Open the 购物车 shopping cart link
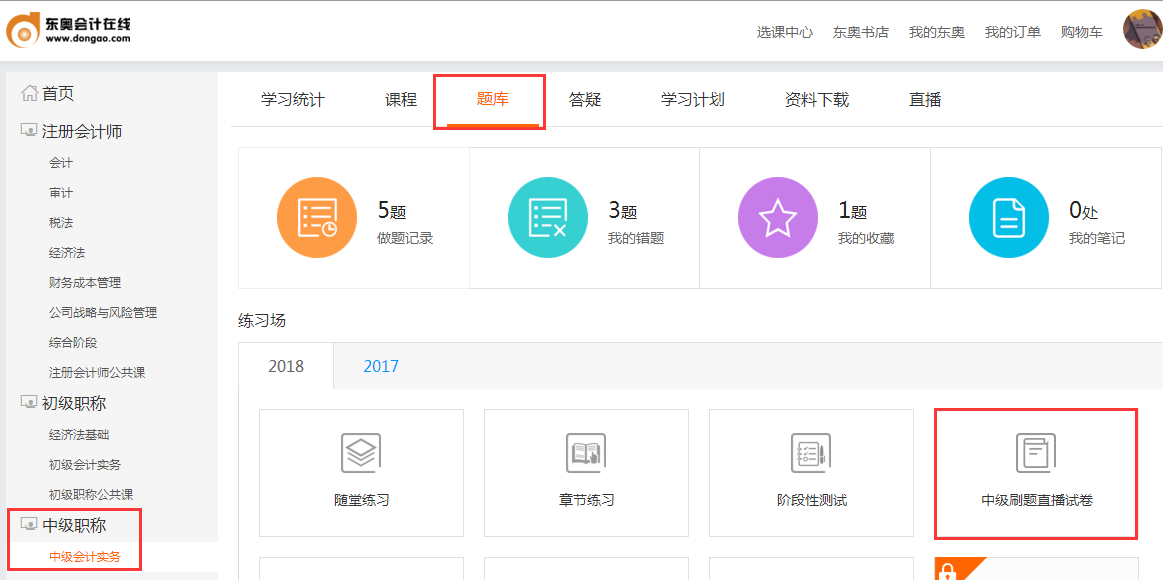The width and height of the screenshot is (1163, 580). (1081, 31)
